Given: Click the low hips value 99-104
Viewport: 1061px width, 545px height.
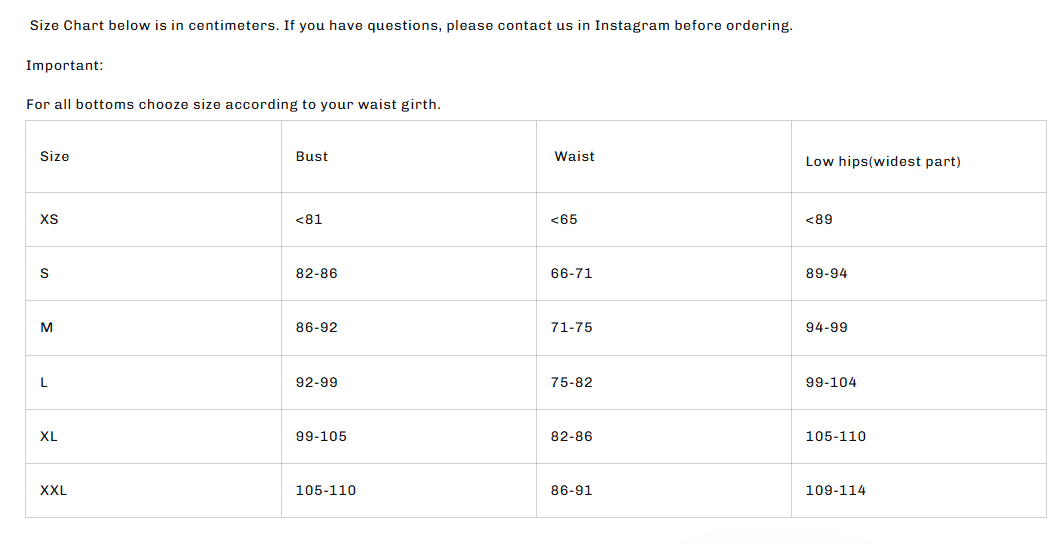Looking at the screenshot, I should pyautogui.click(x=831, y=382).
